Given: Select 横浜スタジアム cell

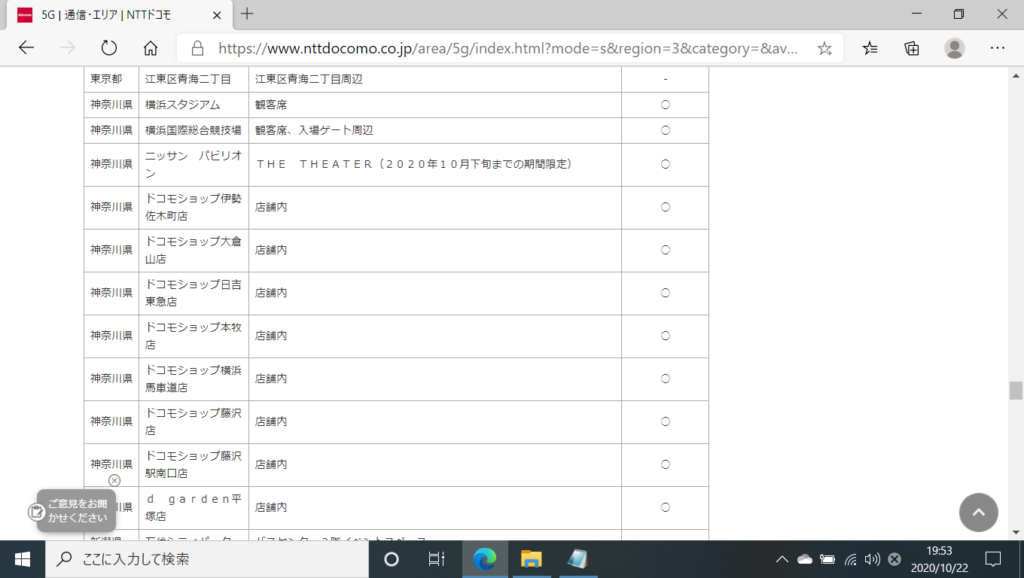Looking at the screenshot, I should [193, 104].
